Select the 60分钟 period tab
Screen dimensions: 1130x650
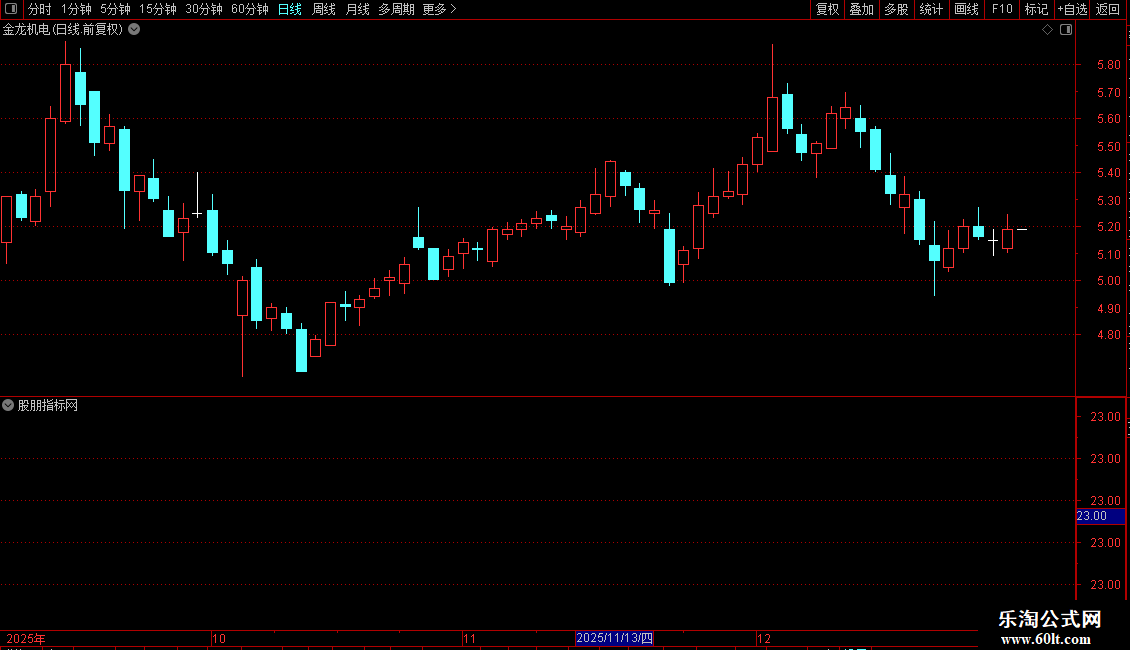250,9
